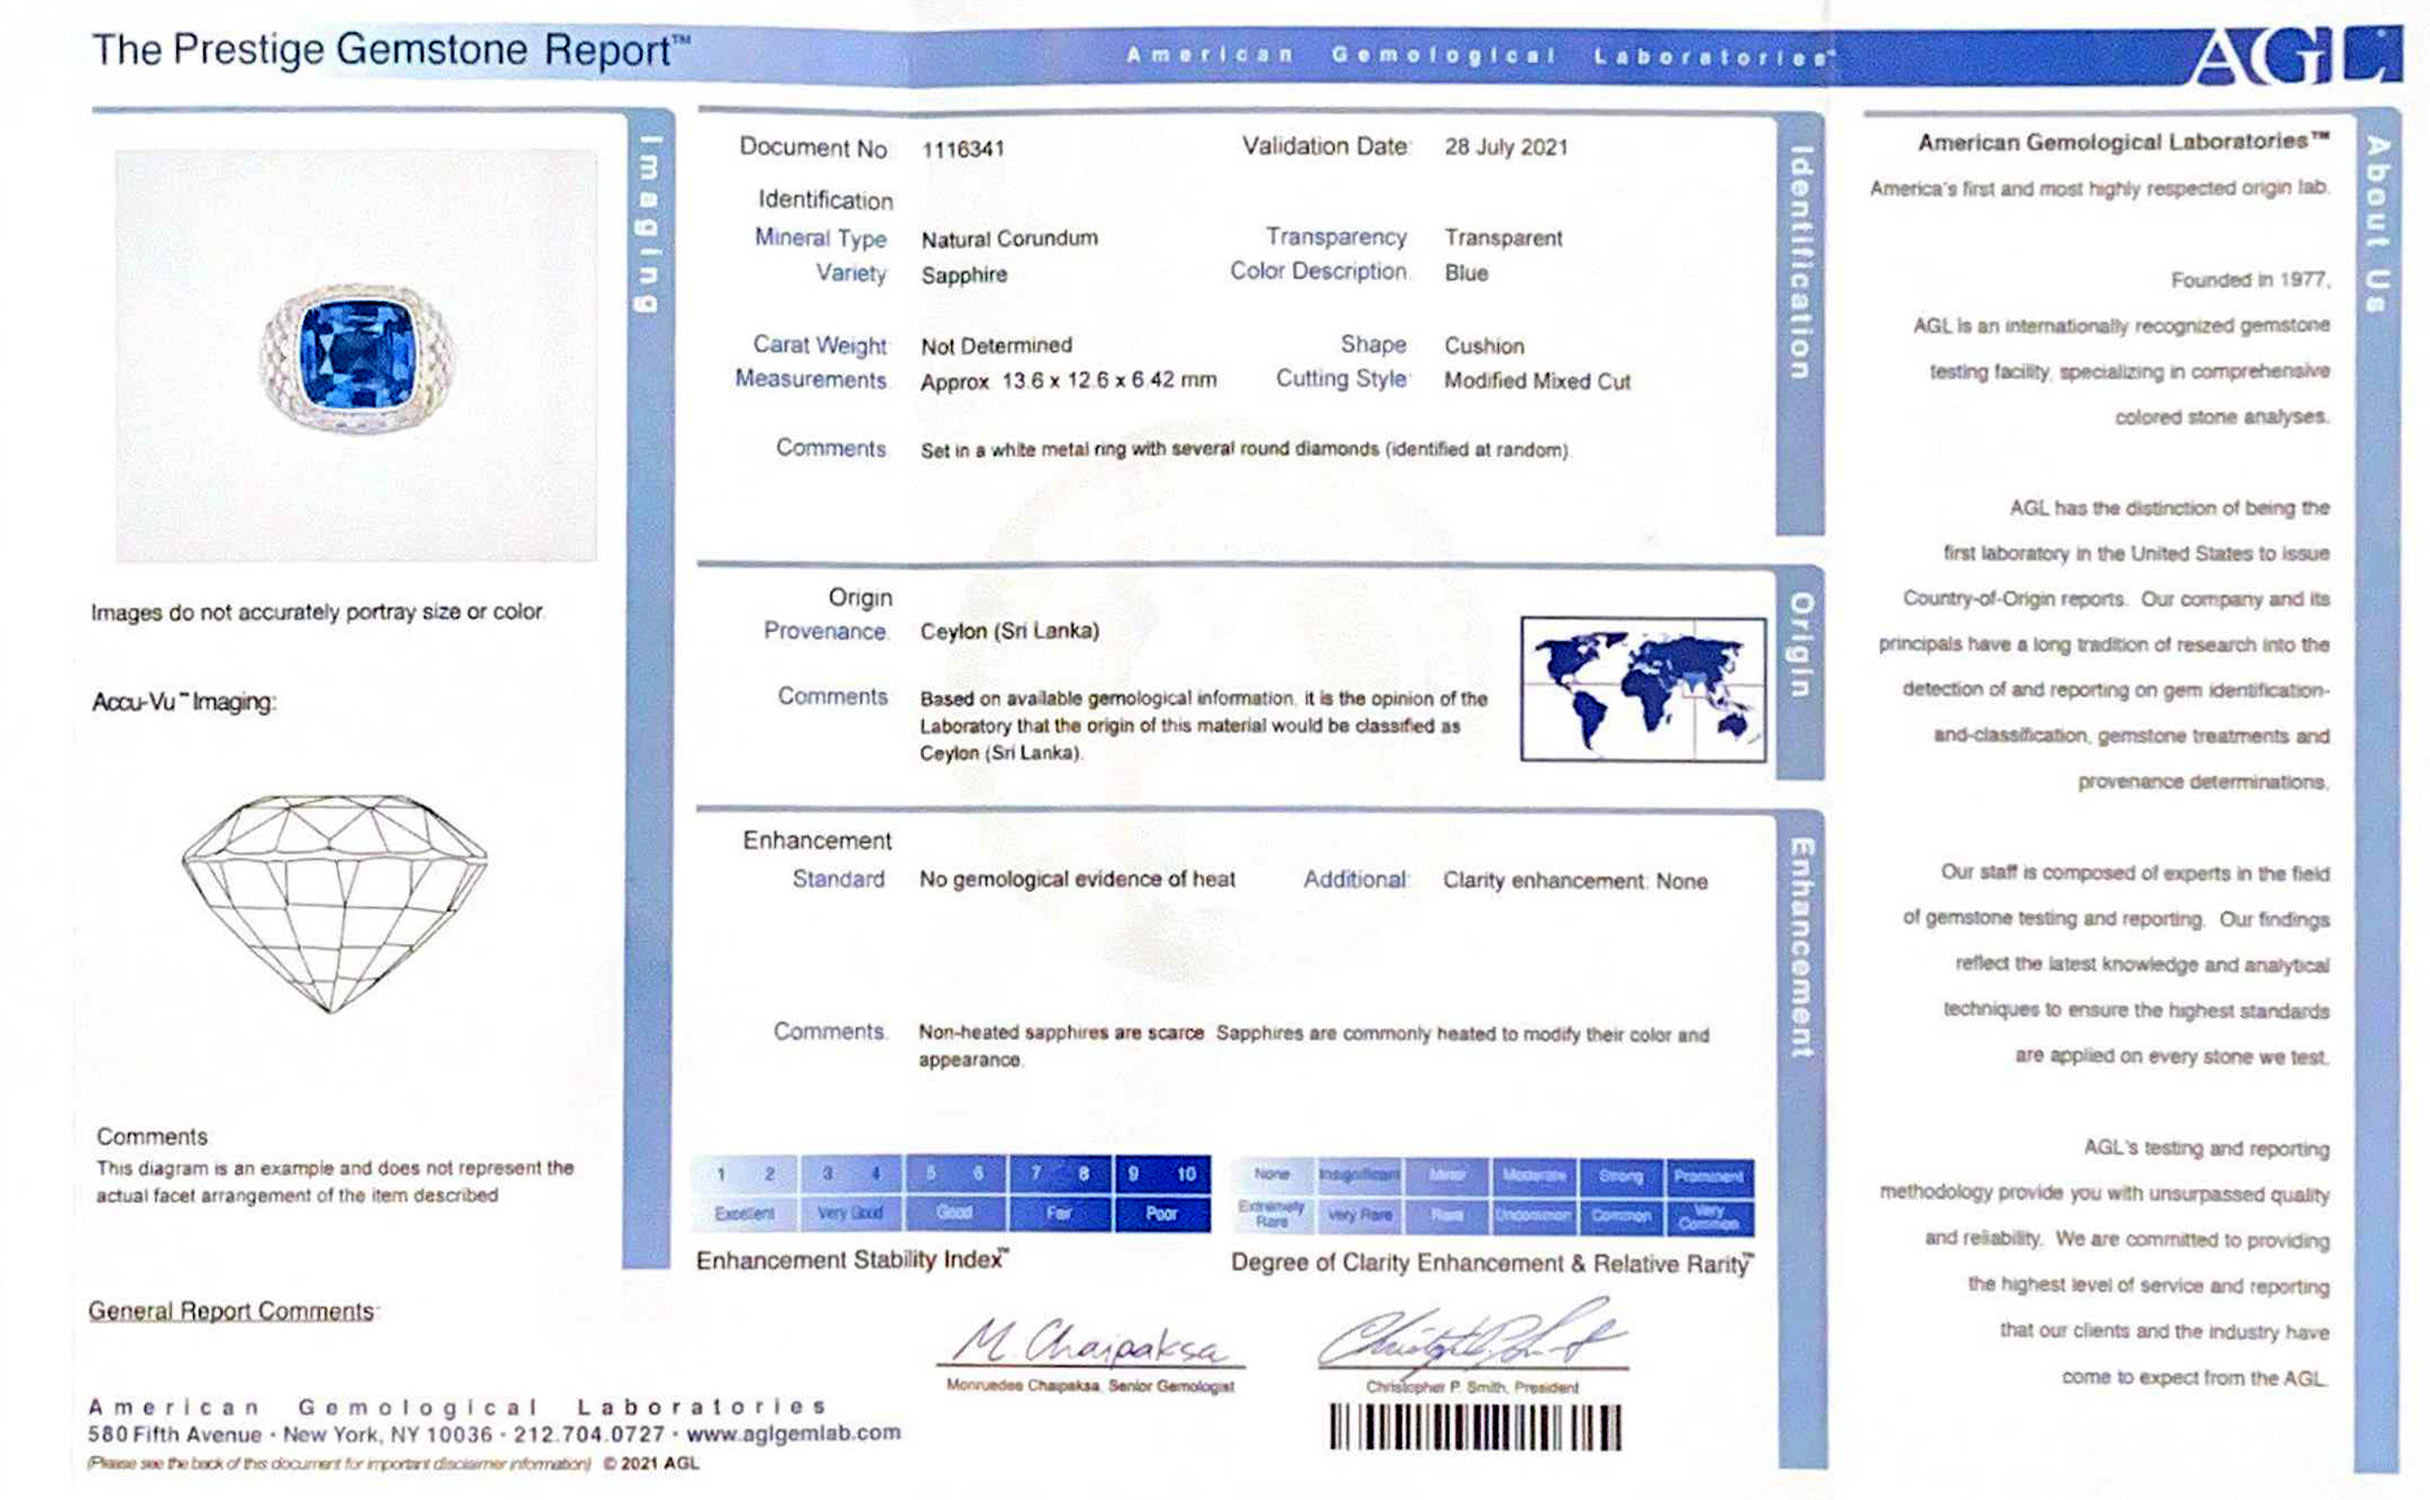This screenshot has width=2430, height=1500.
Task: Click the barcode below the signatures
Action: pos(1475,1427)
